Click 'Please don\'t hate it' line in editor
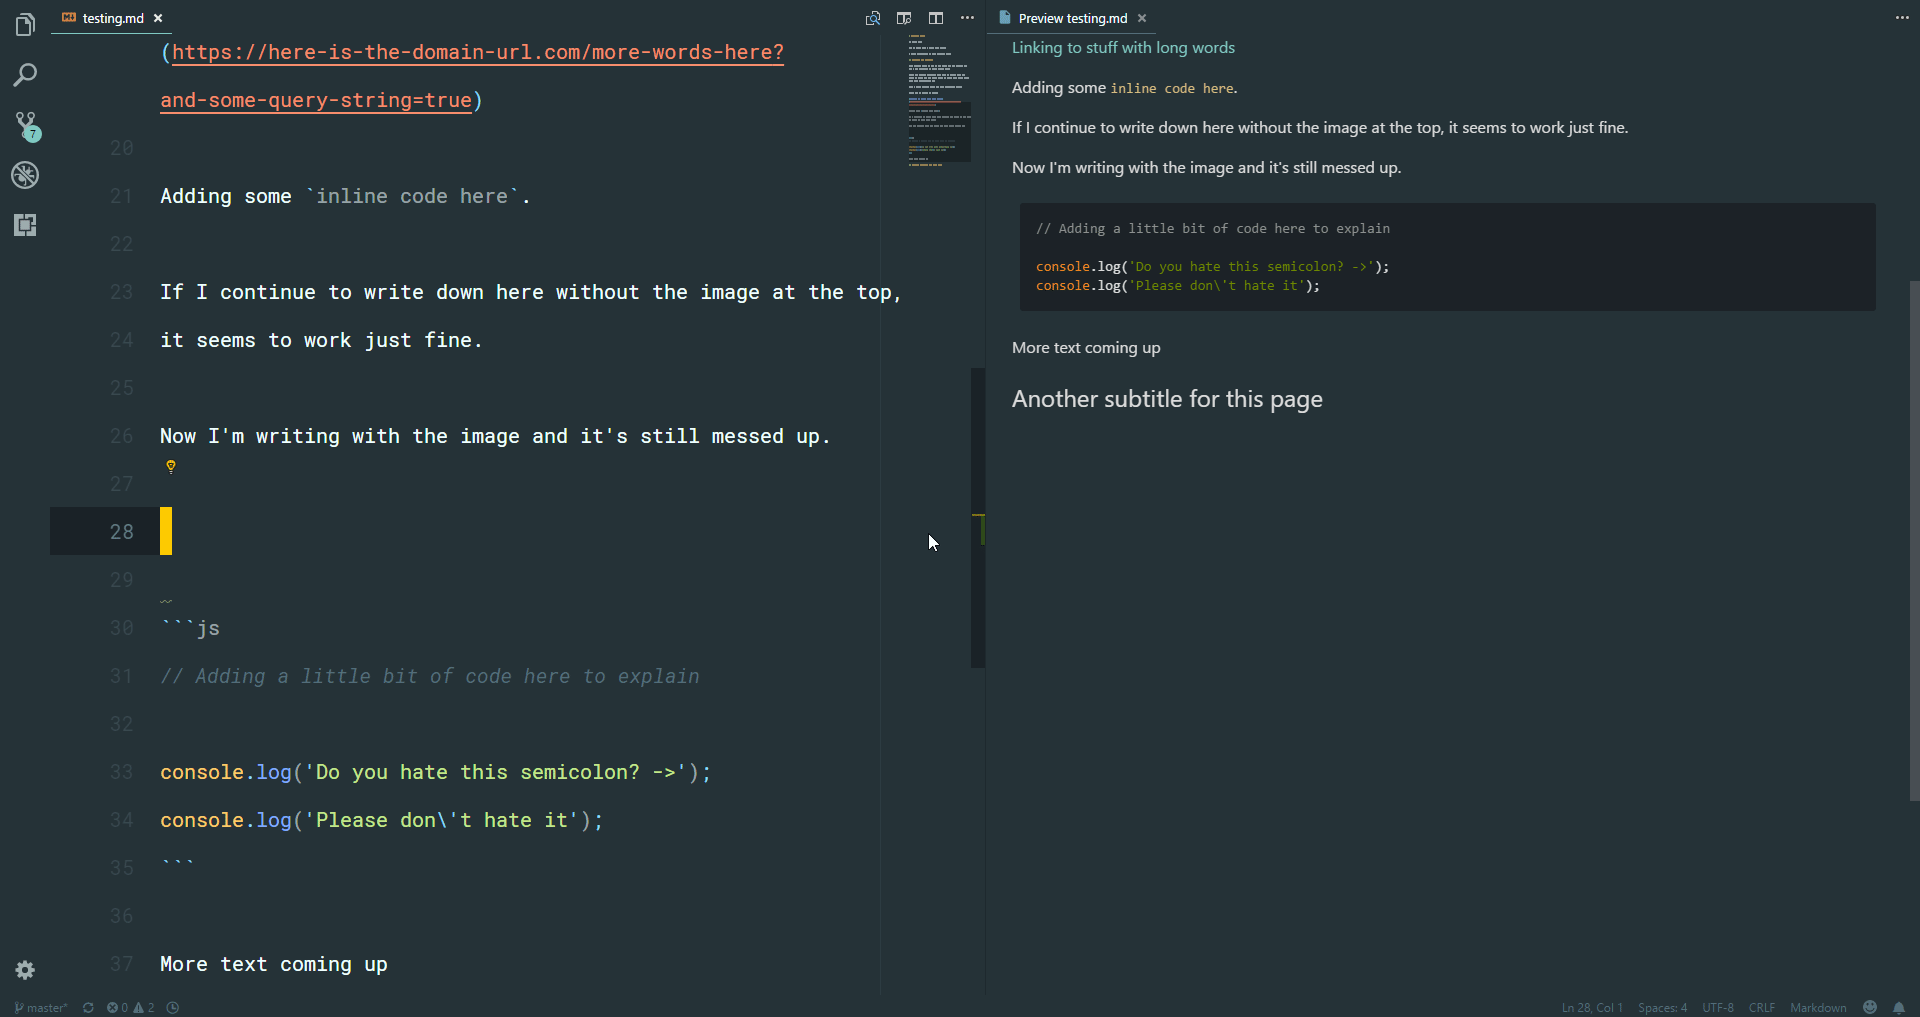This screenshot has width=1920, height=1017. pyautogui.click(x=382, y=820)
